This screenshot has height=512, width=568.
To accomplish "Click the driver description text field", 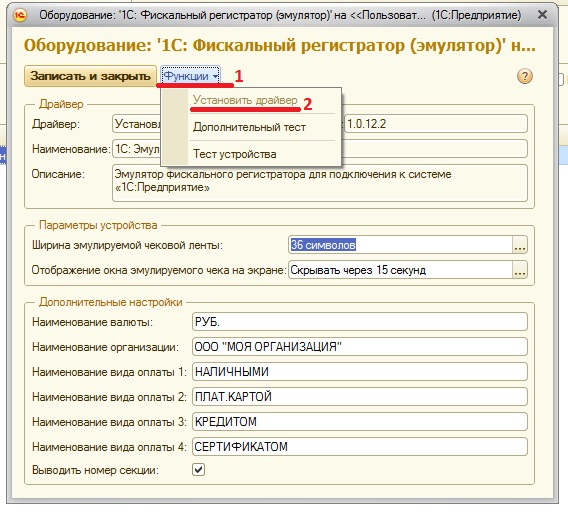I will 320,183.
